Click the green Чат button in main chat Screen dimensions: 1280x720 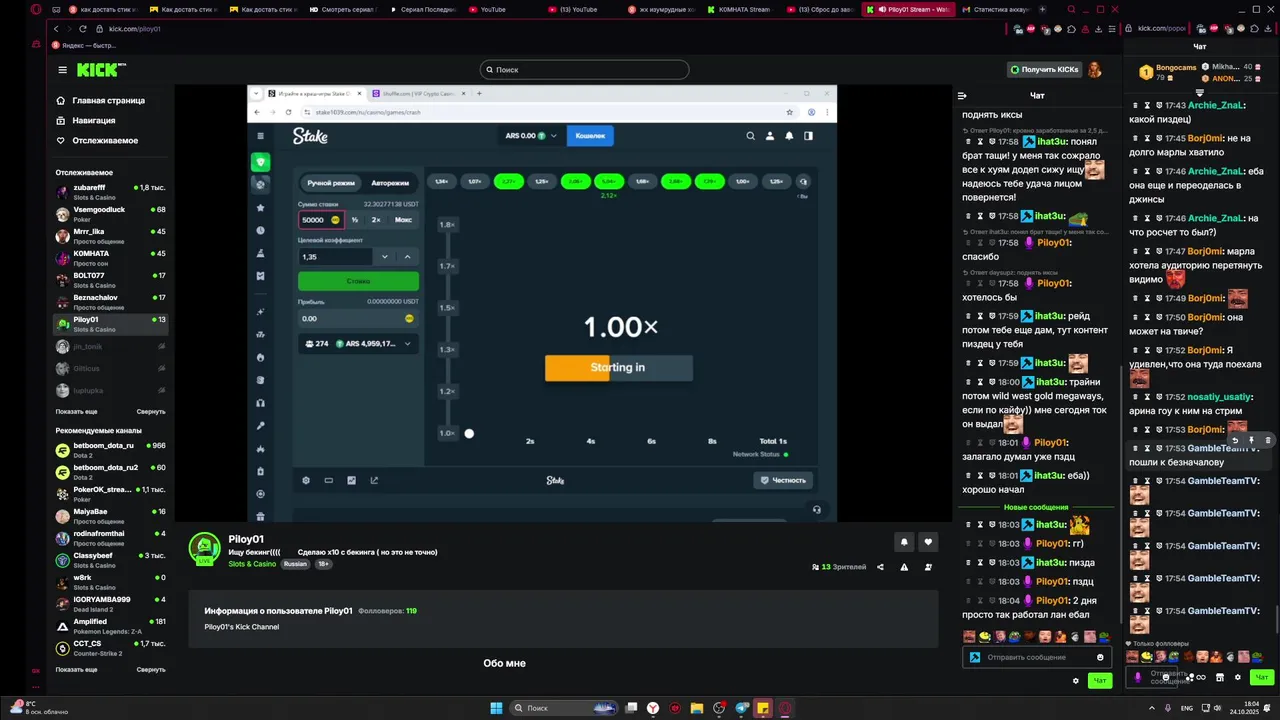coord(1100,681)
